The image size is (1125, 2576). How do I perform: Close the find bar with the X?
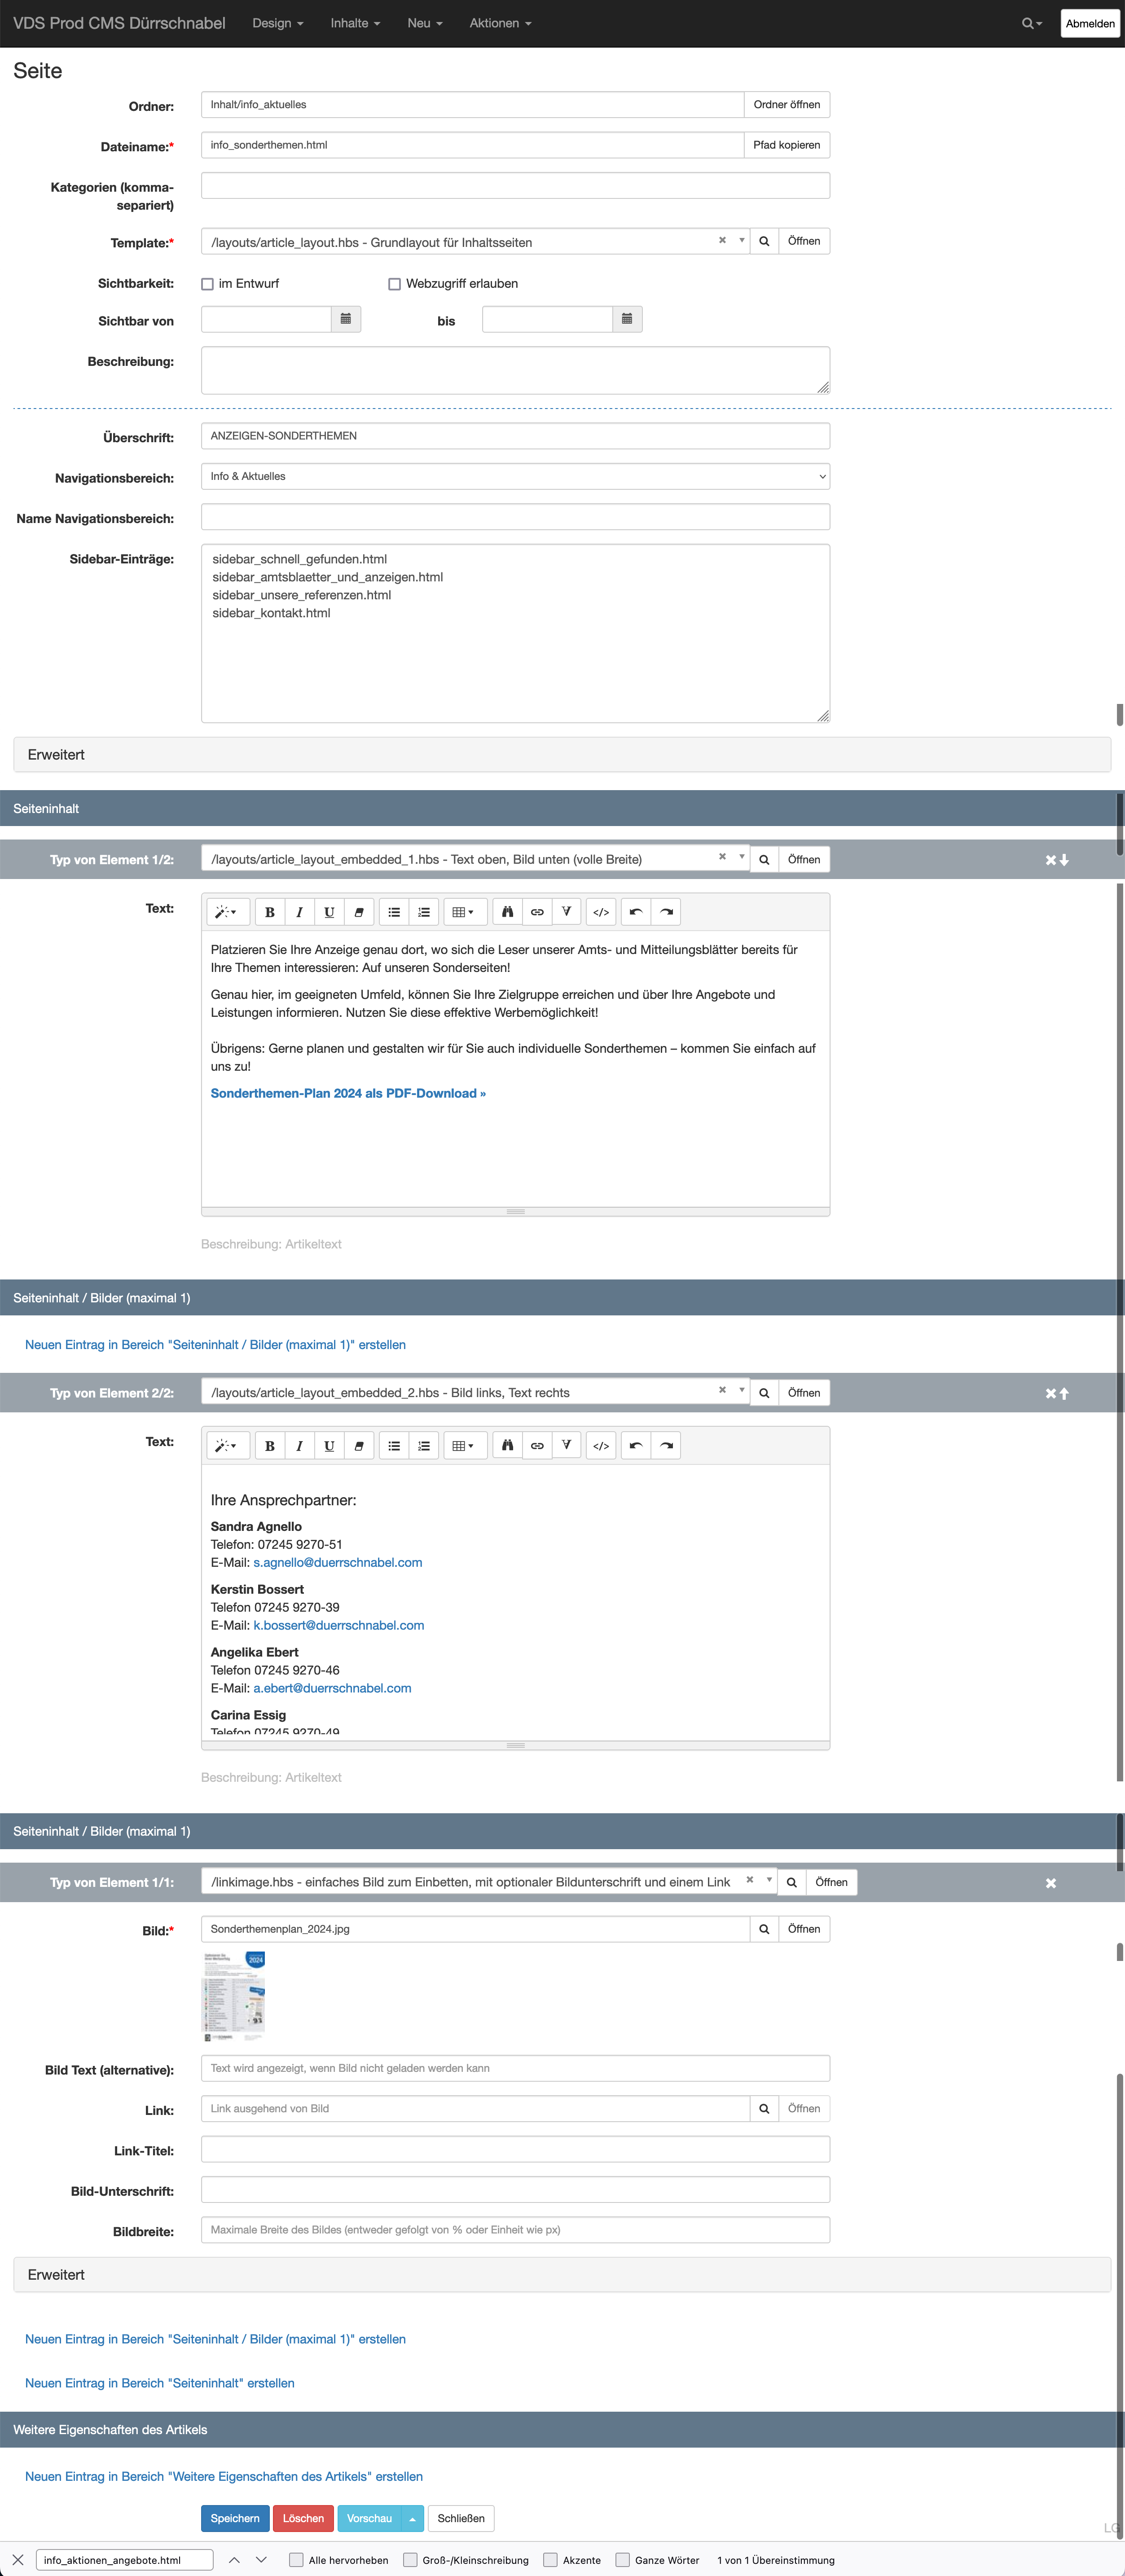pyautogui.click(x=17, y=2560)
